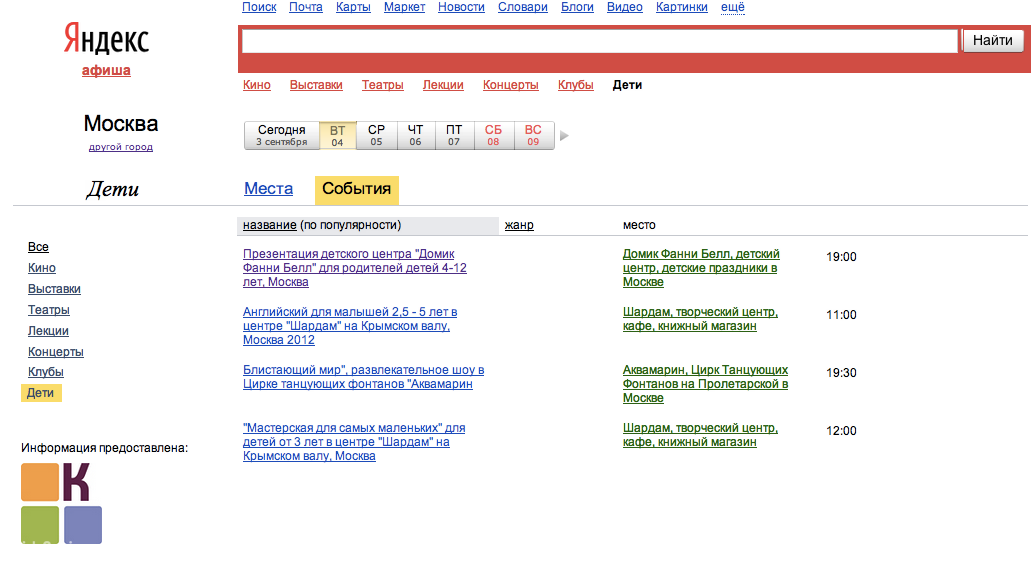1031x566 pixels.
Task: Select the ЧТ 06 date tab
Action: [x=416, y=135]
